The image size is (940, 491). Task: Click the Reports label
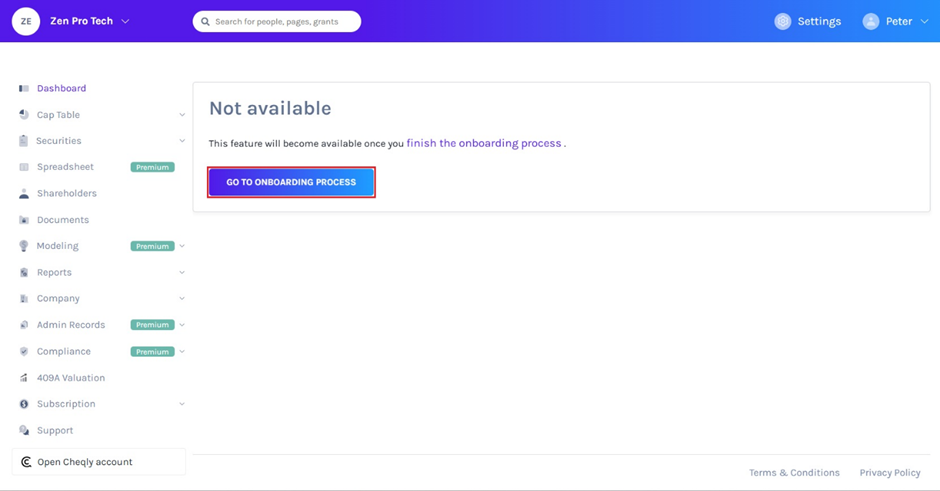point(54,272)
